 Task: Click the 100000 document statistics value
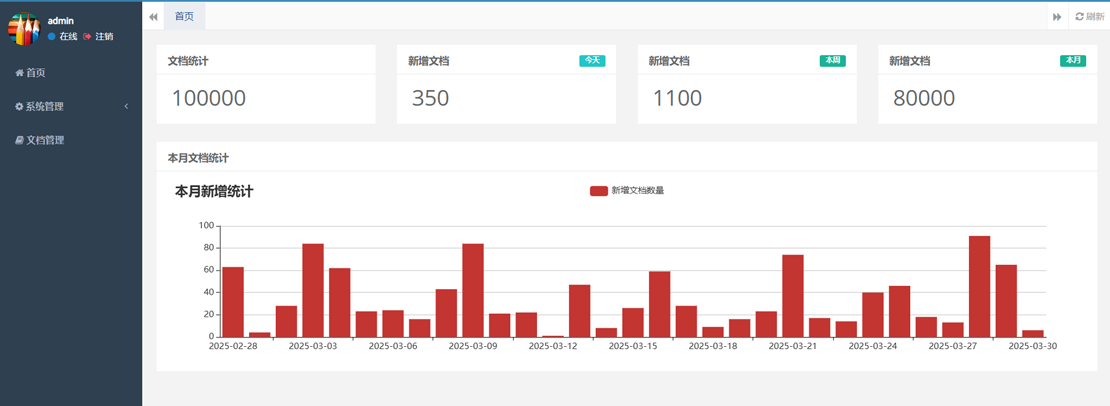[x=209, y=98]
